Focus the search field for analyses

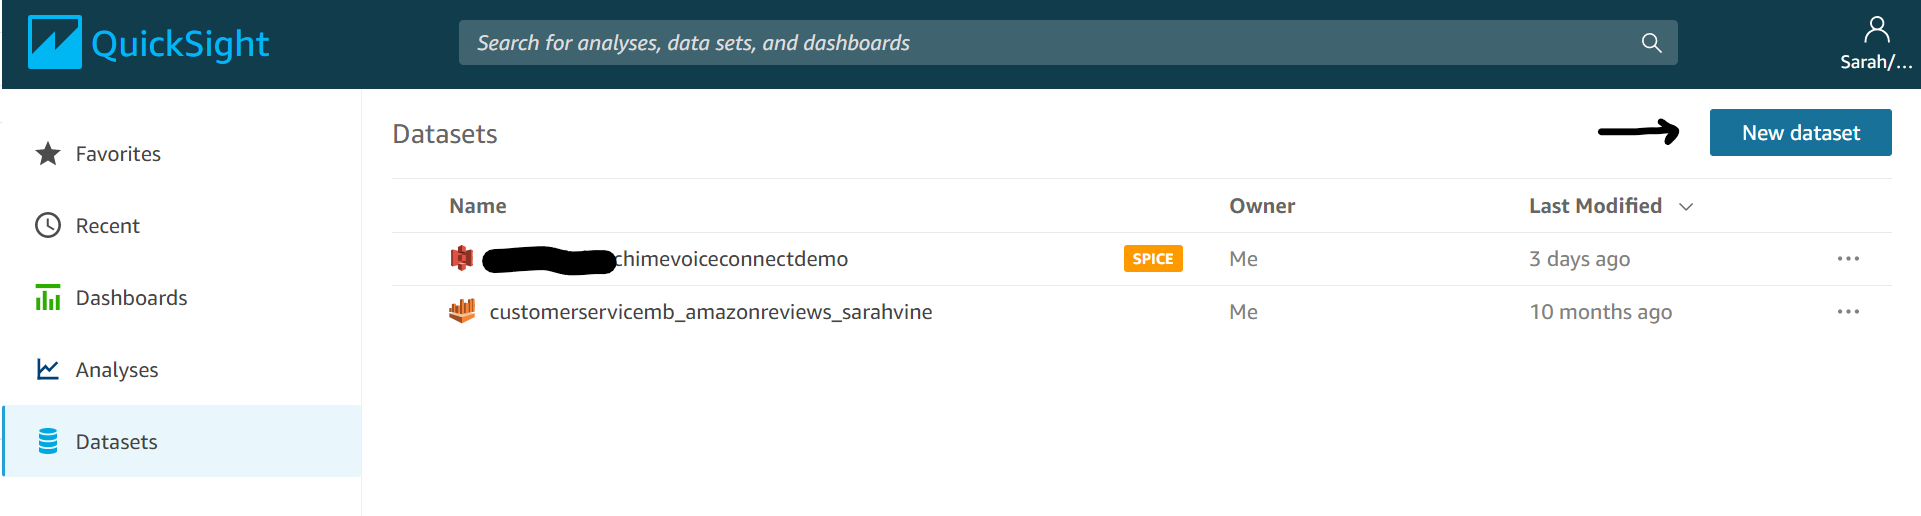click(1068, 43)
